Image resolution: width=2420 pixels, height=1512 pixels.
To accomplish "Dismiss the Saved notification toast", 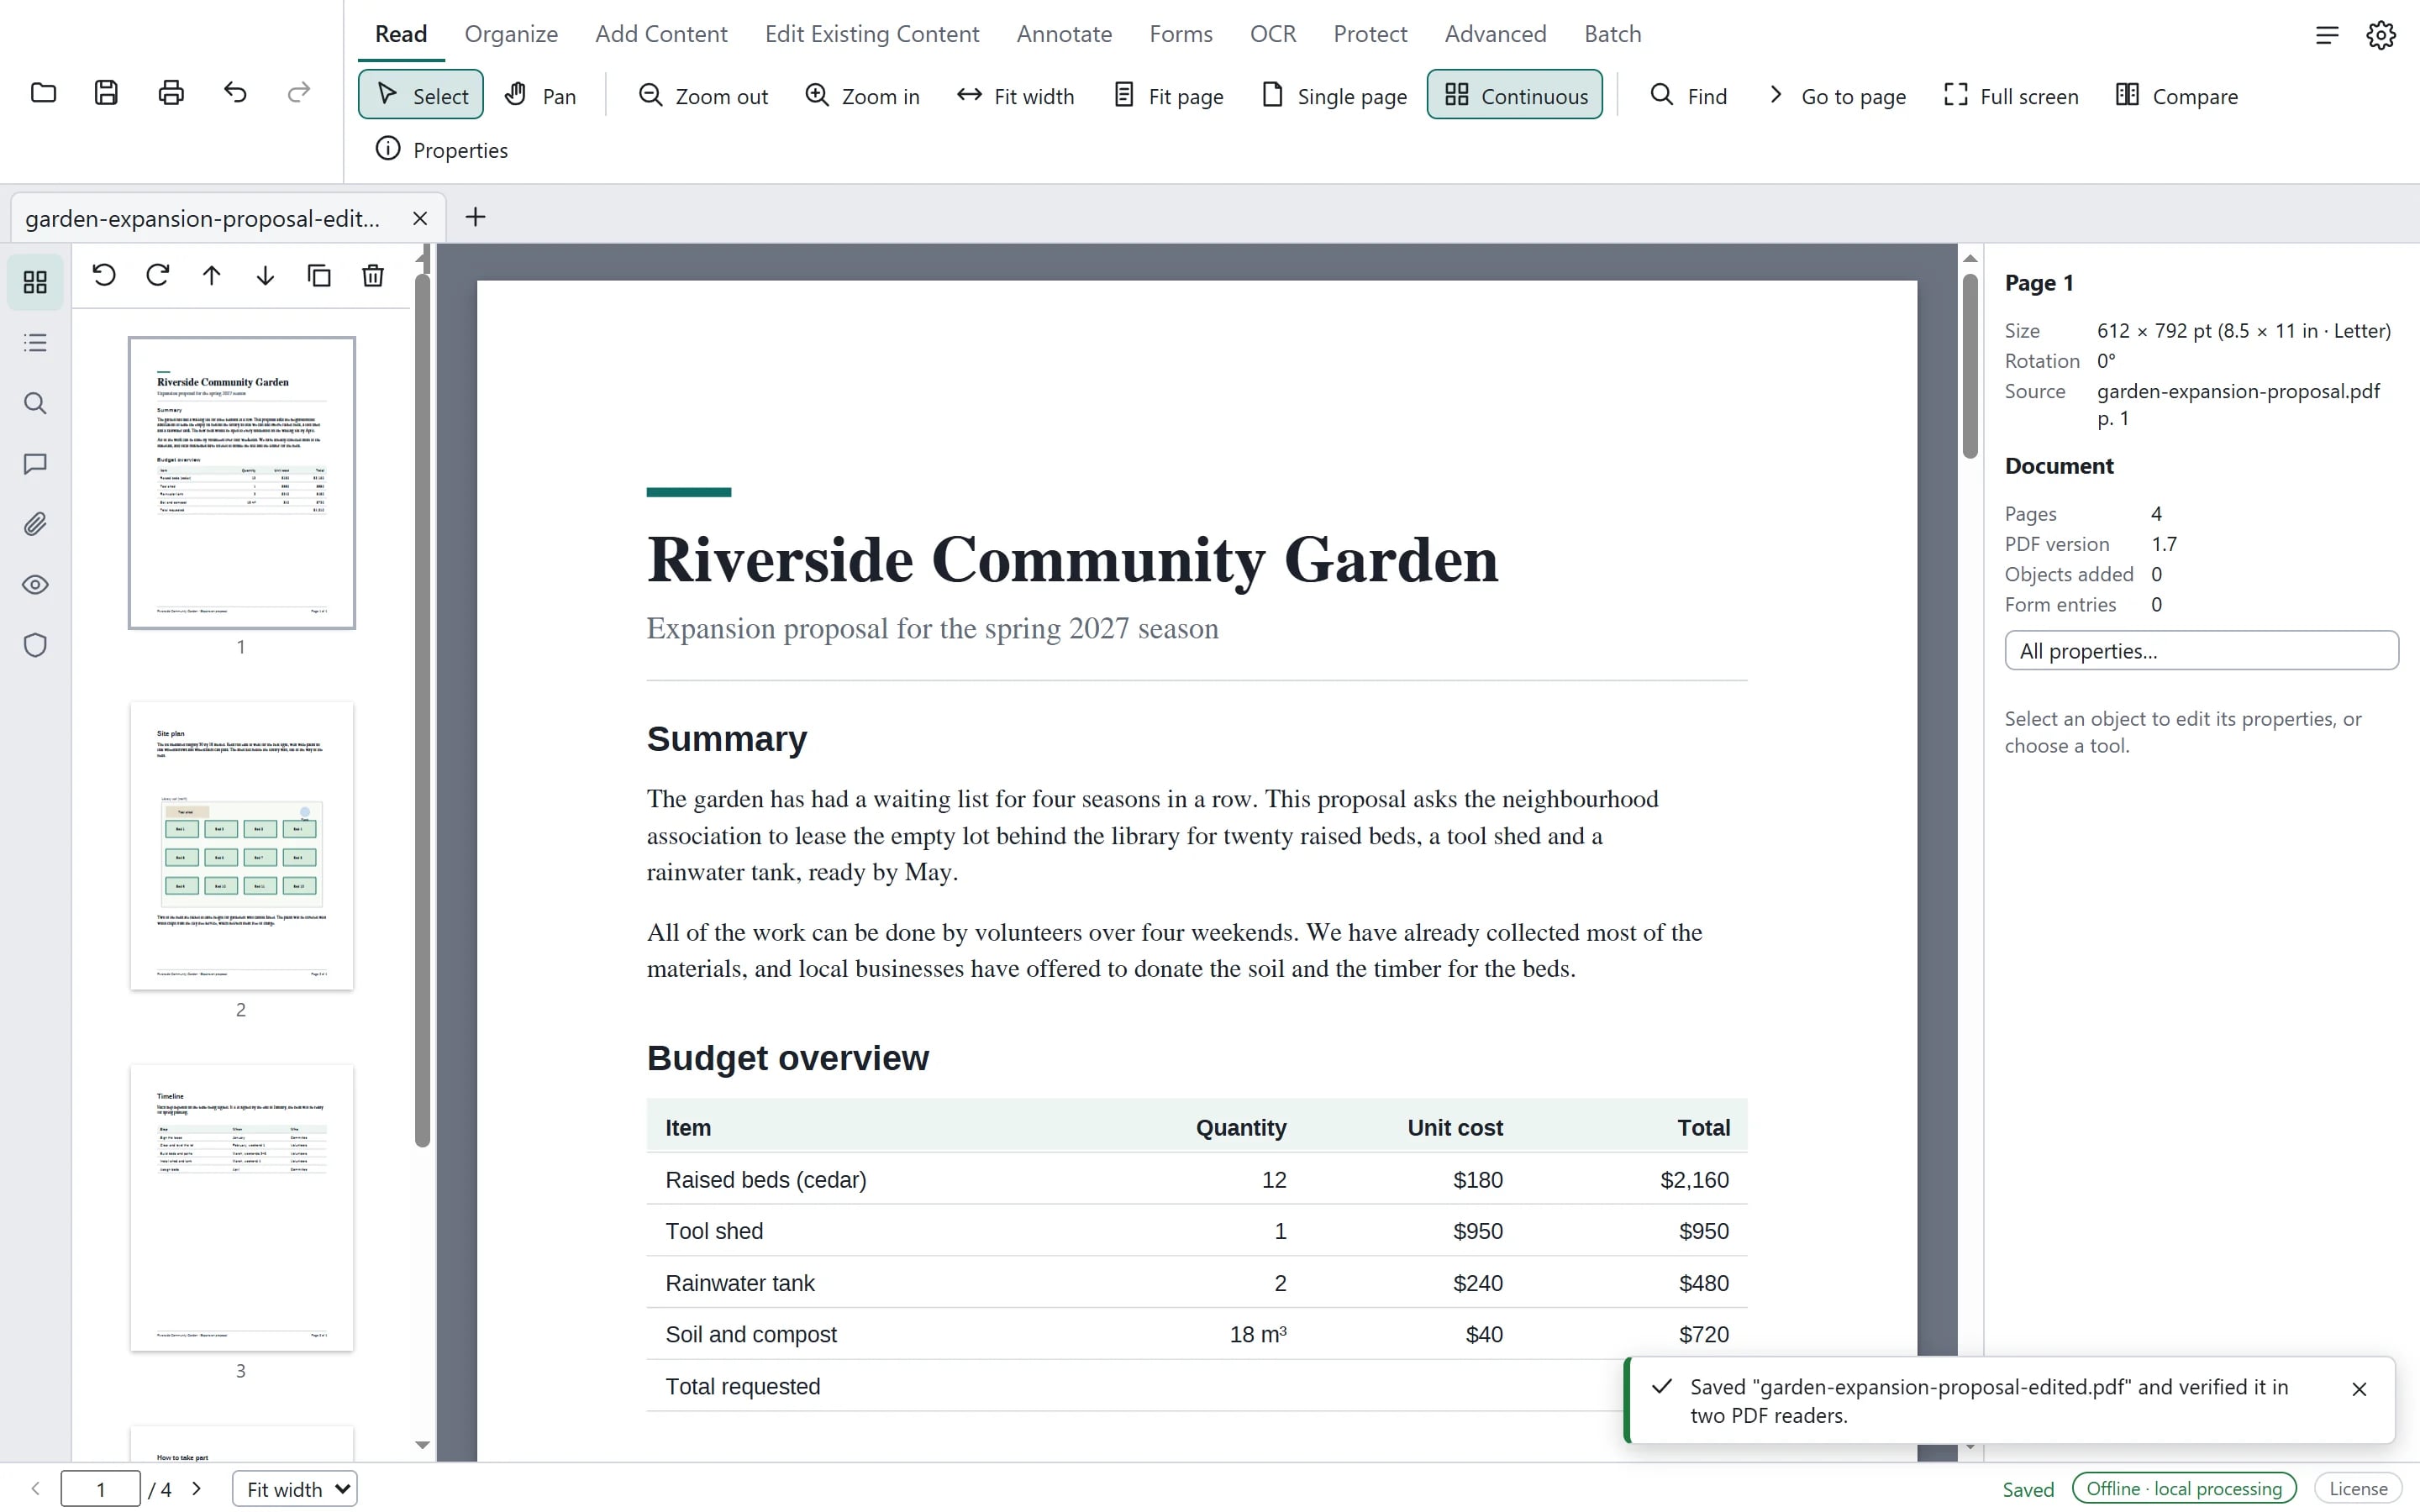I will click(2359, 1389).
